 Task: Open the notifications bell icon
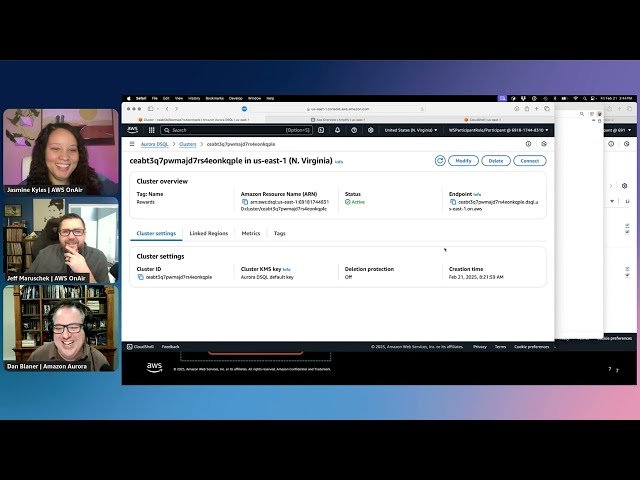coord(338,130)
